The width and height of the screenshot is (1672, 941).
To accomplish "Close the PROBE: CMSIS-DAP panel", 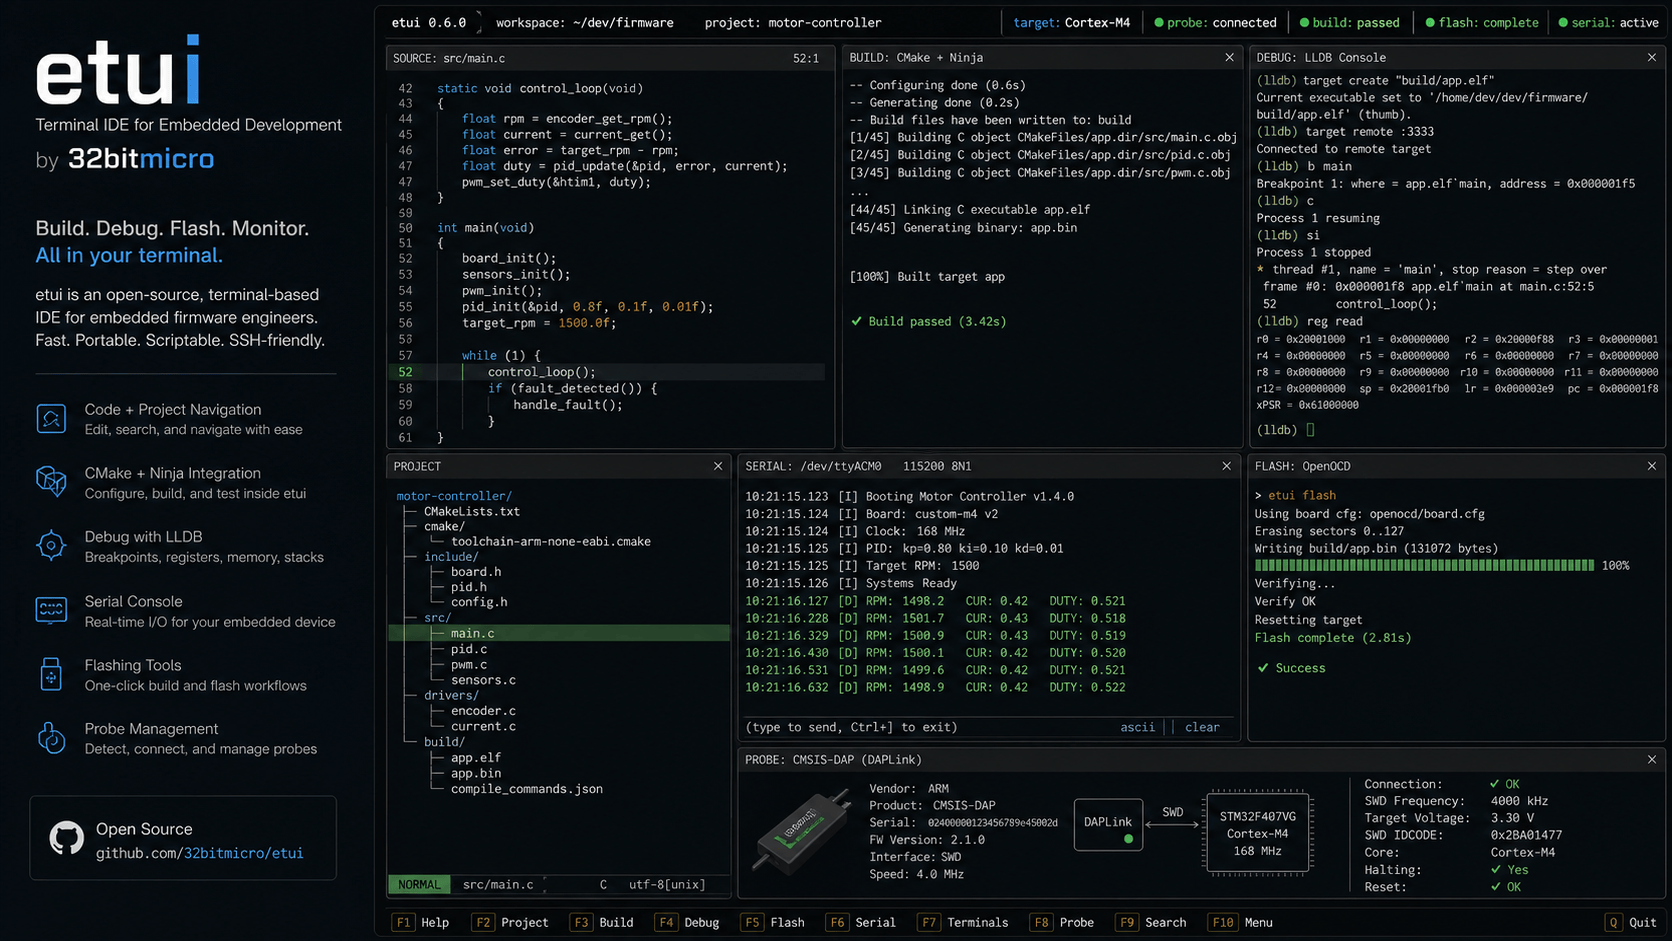I will pos(1651,760).
